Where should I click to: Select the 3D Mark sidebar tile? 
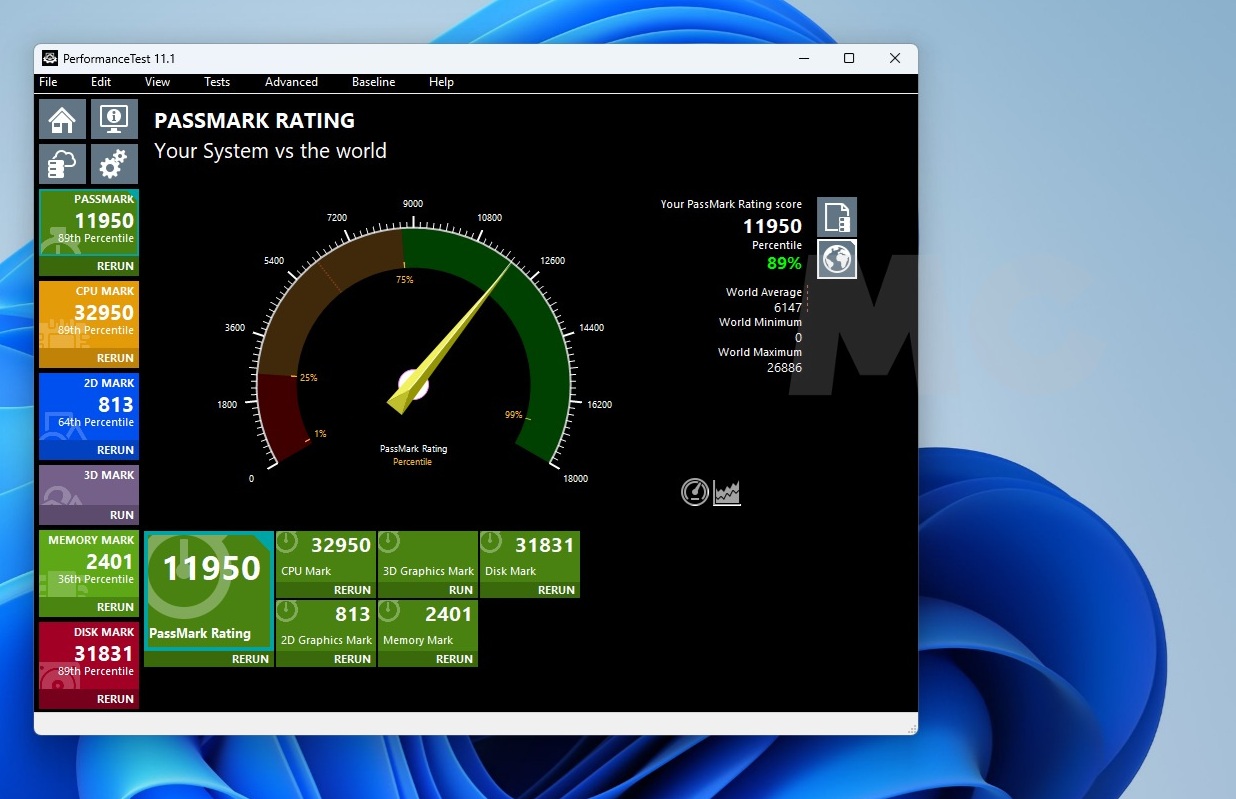click(x=89, y=486)
